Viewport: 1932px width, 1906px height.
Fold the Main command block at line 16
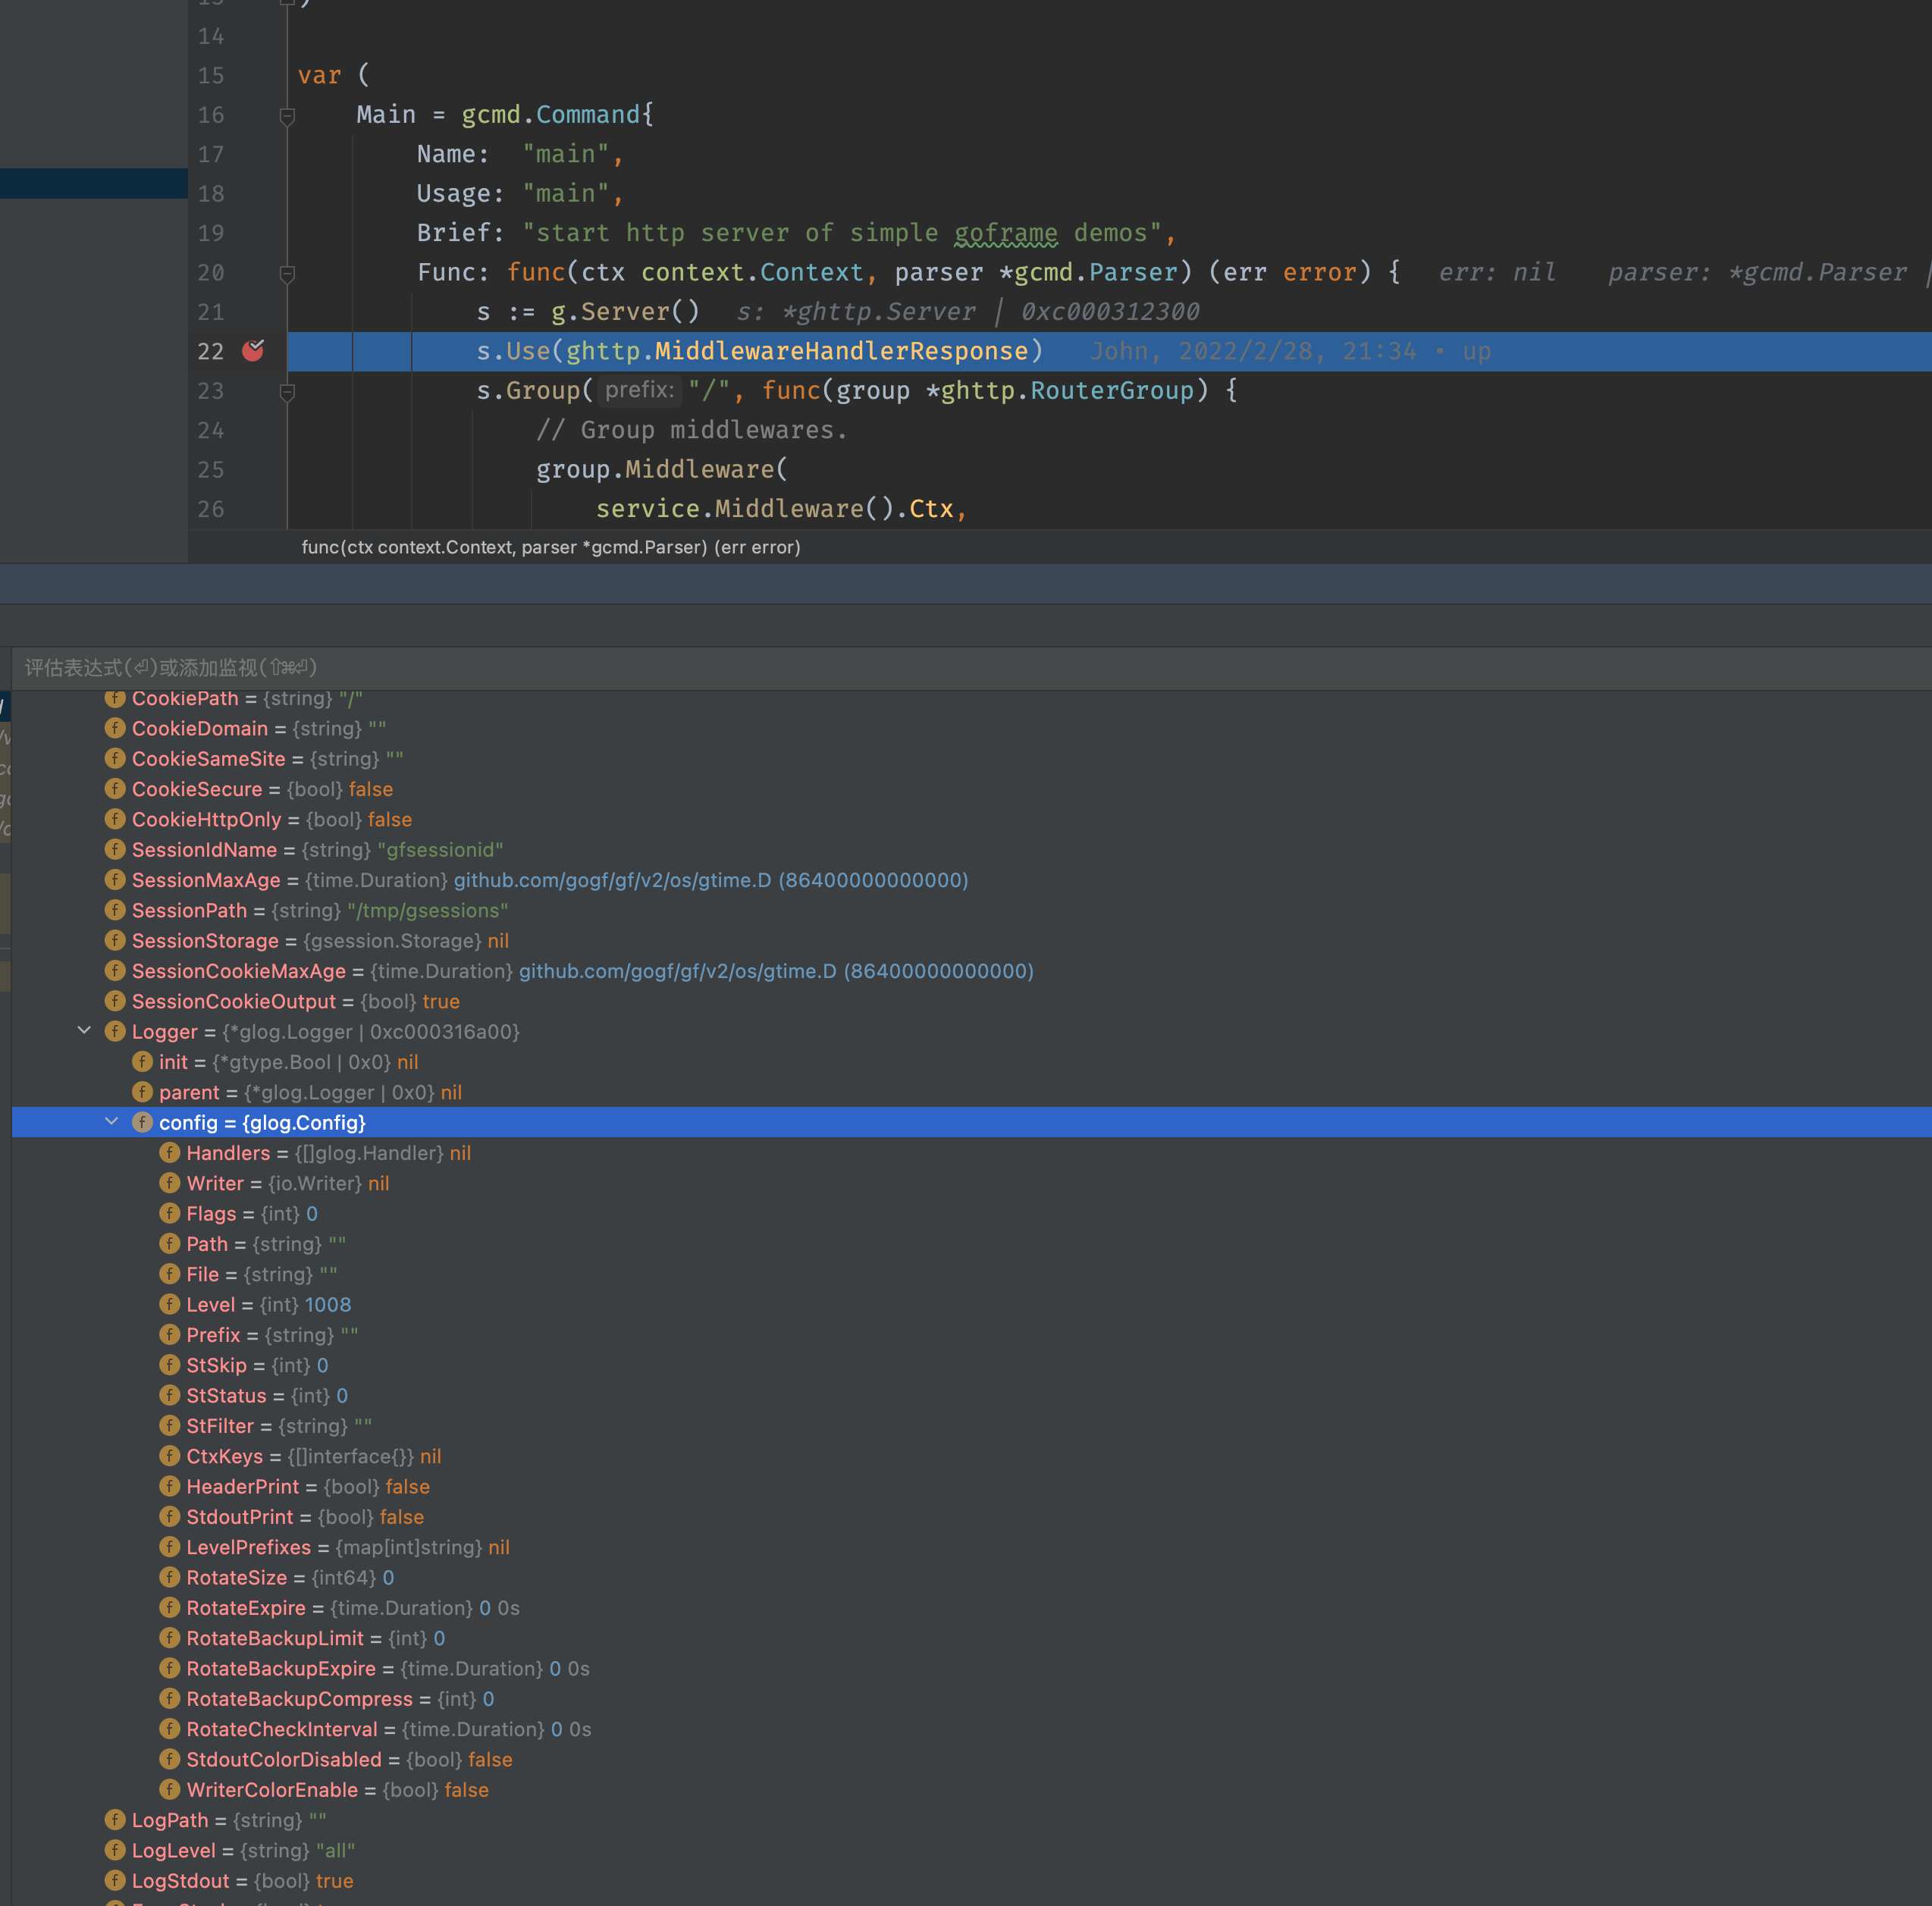288,115
